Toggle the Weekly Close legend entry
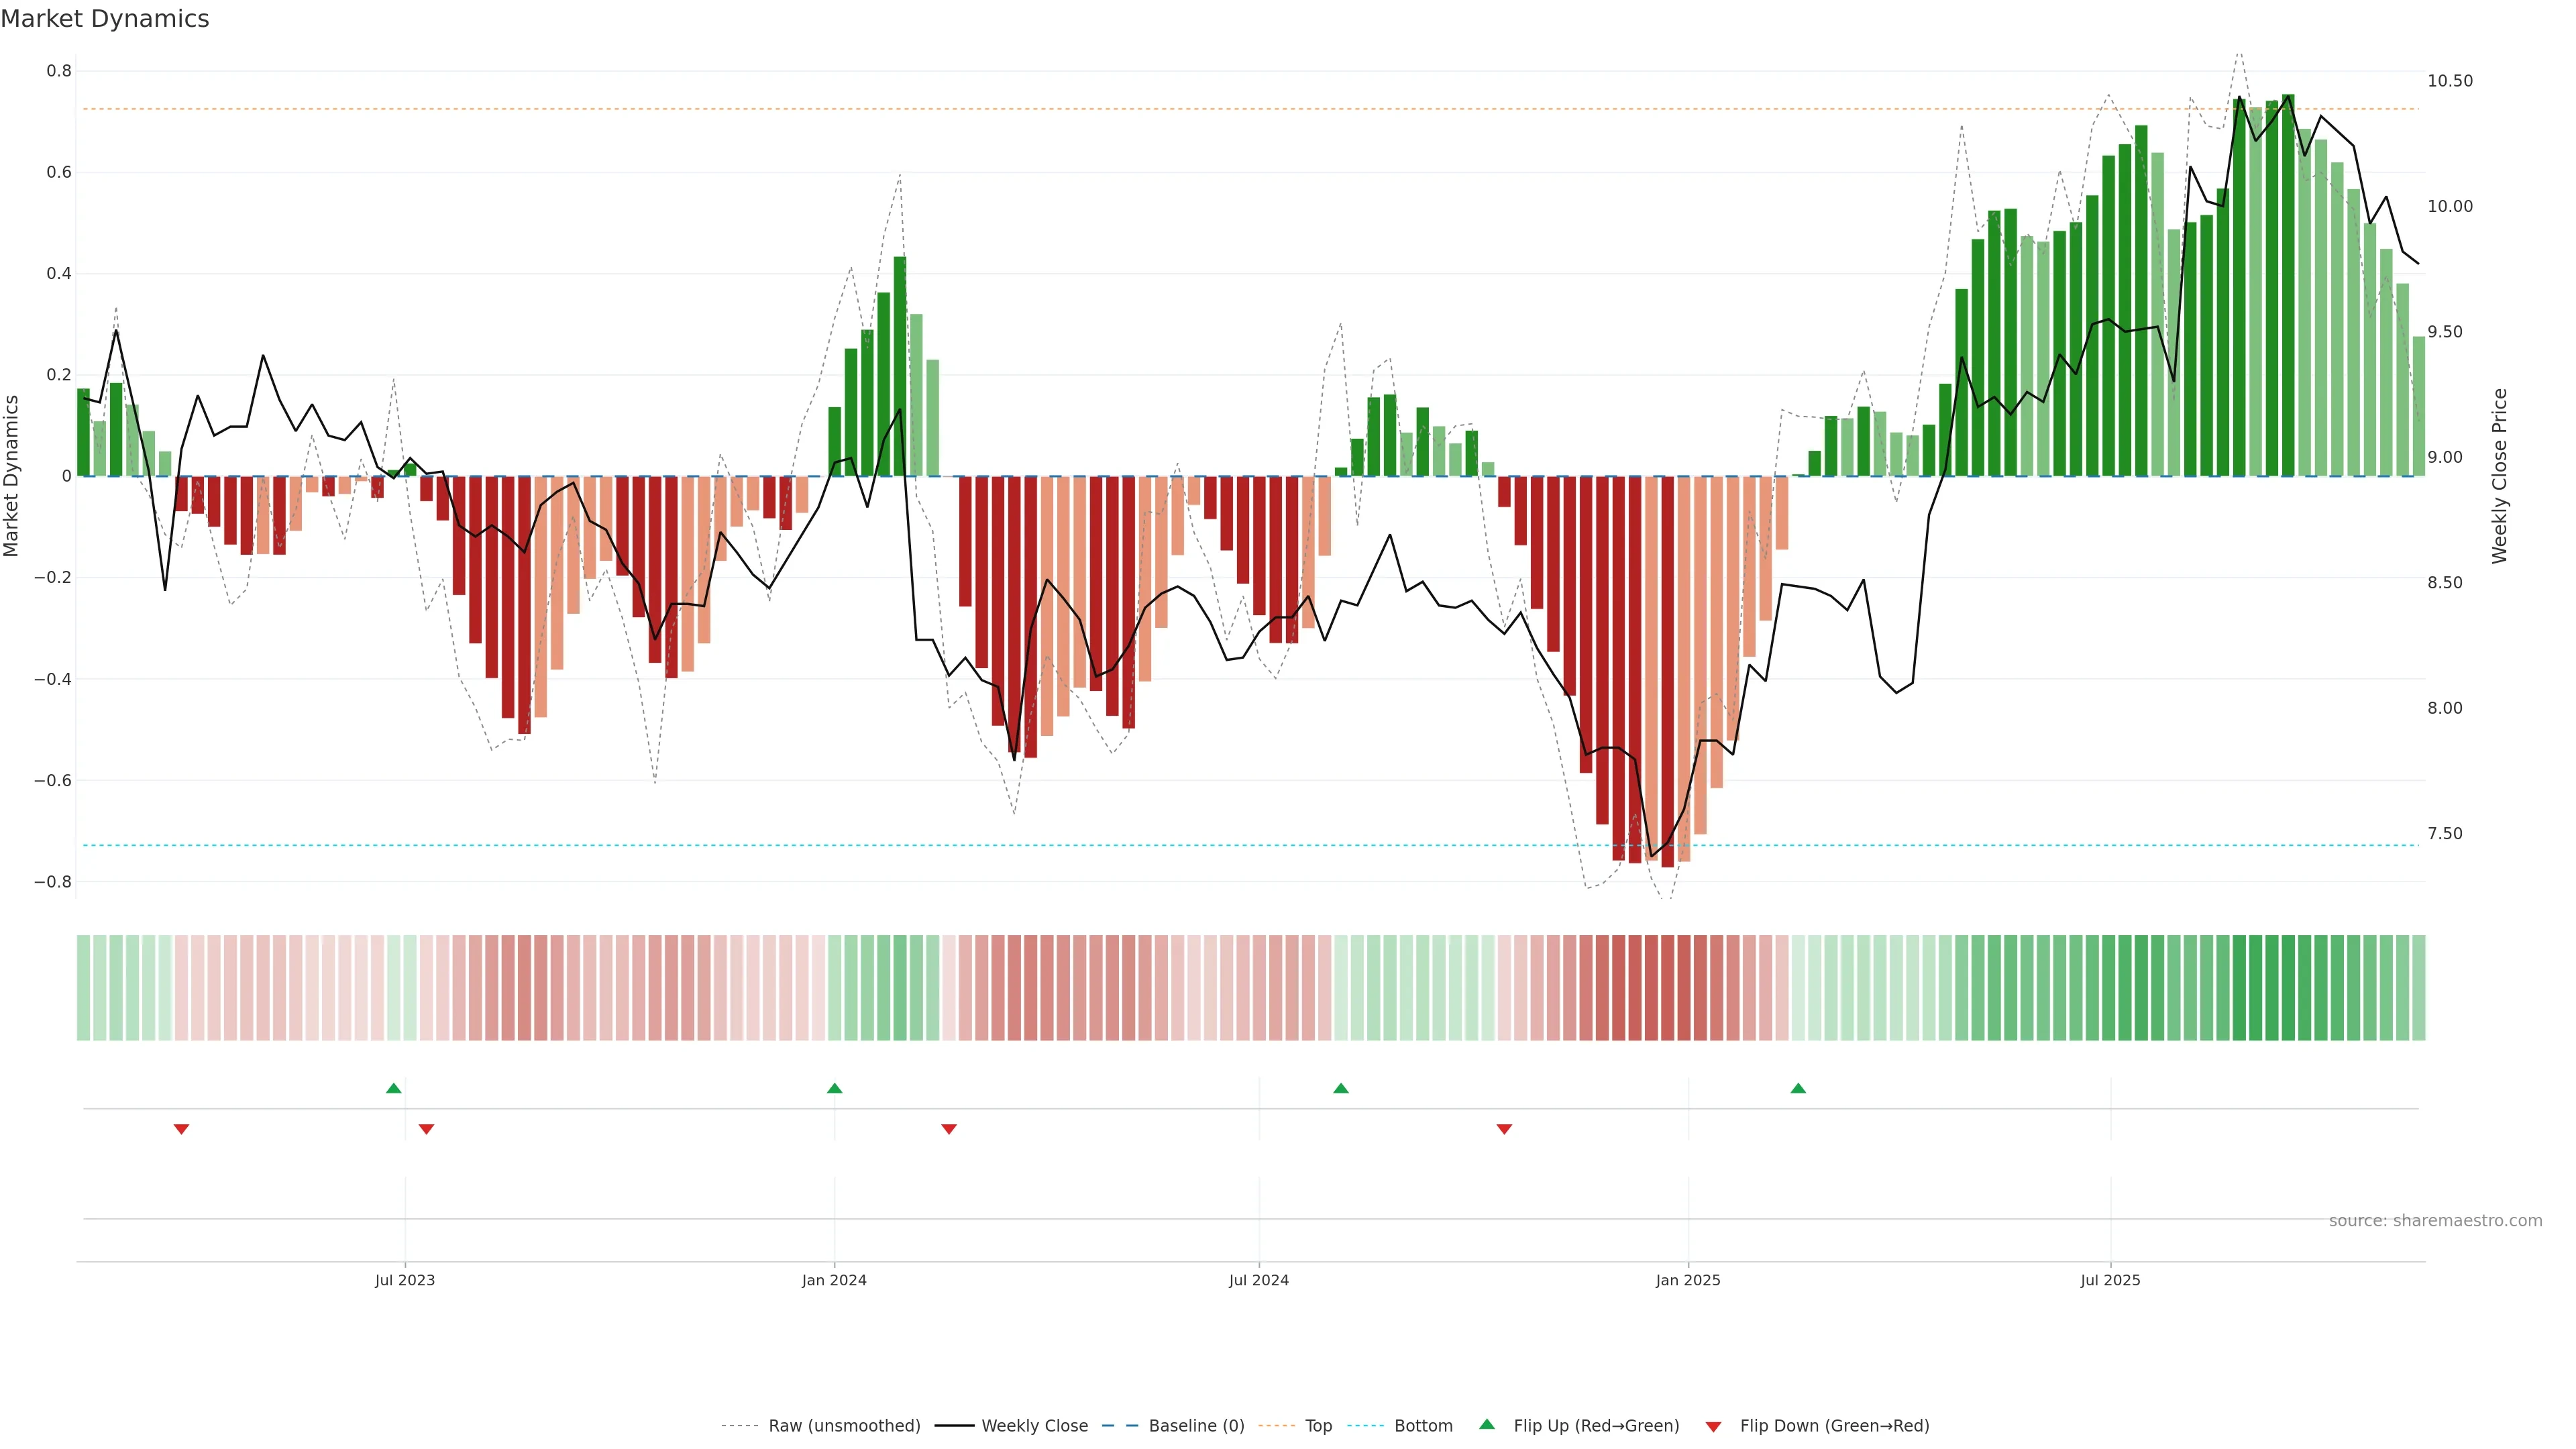Screen dimensions: 2576x1449 [1034, 1426]
